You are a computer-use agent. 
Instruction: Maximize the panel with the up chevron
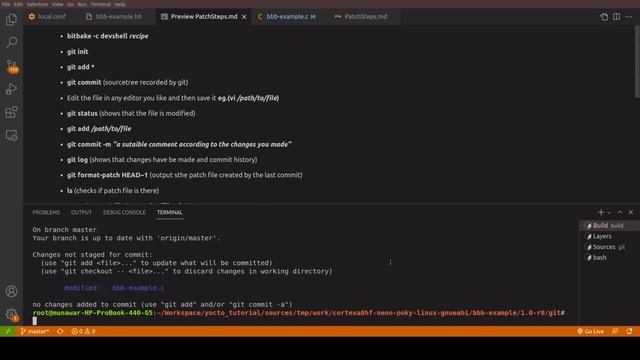pos(620,212)
